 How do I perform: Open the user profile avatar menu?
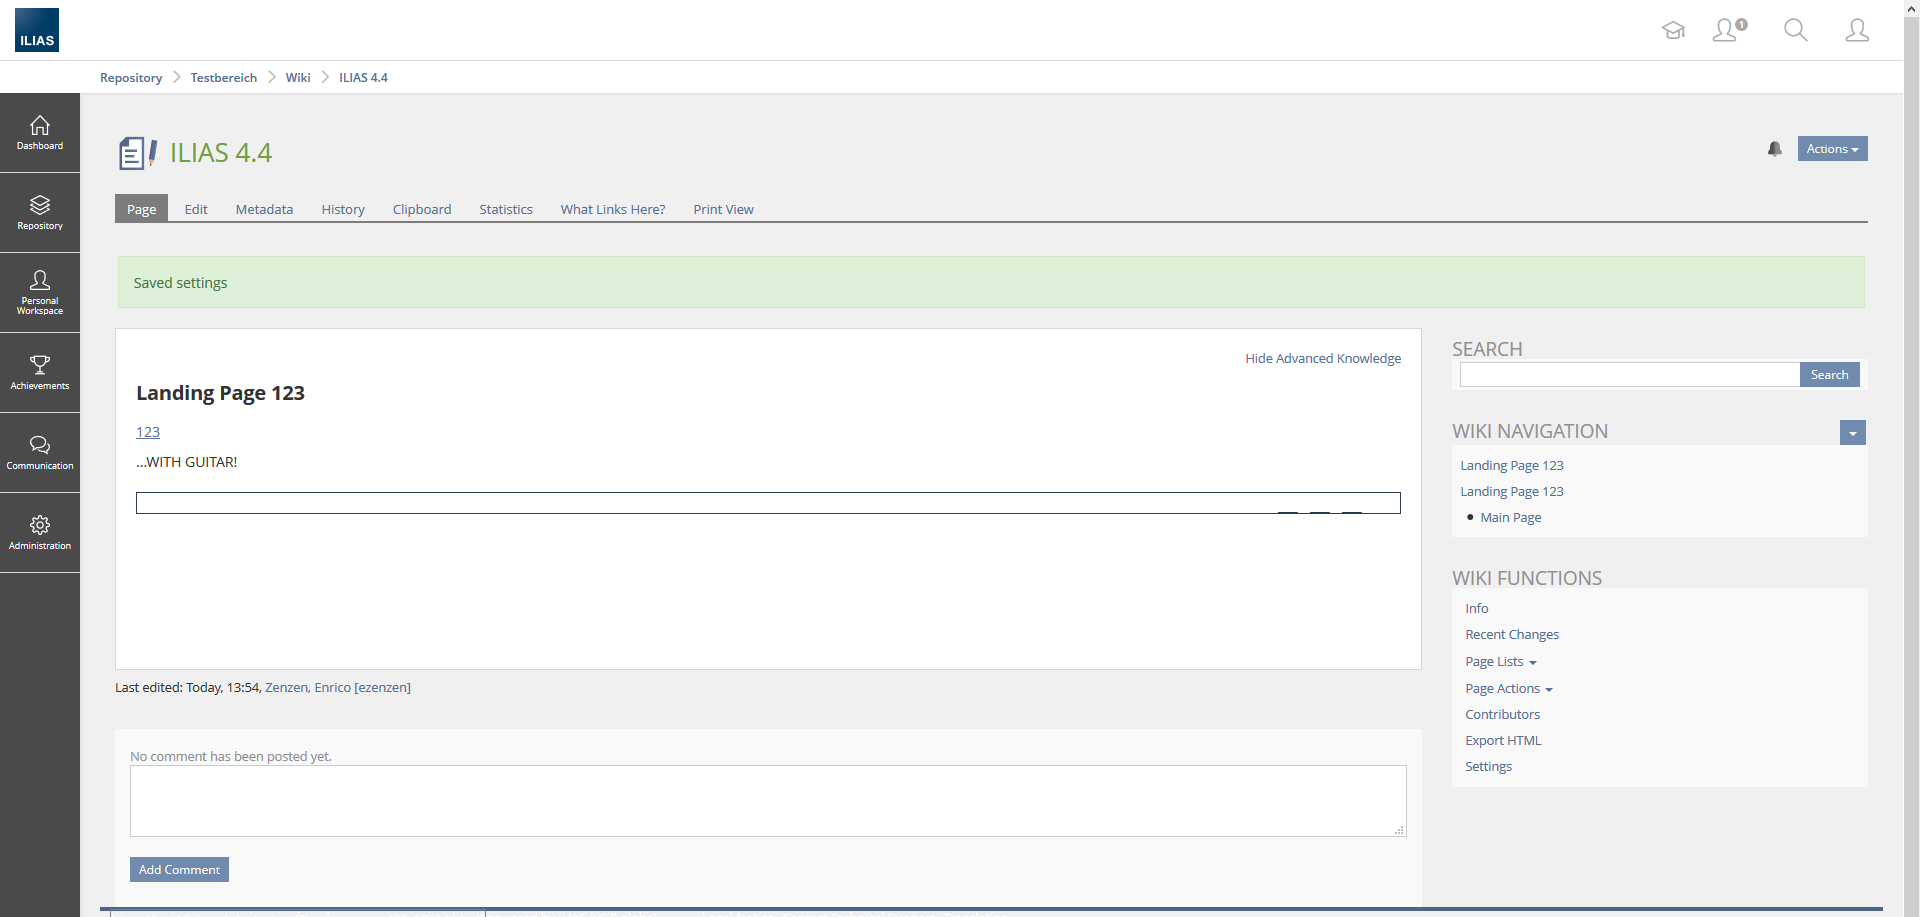click(x=1857, y=30)
